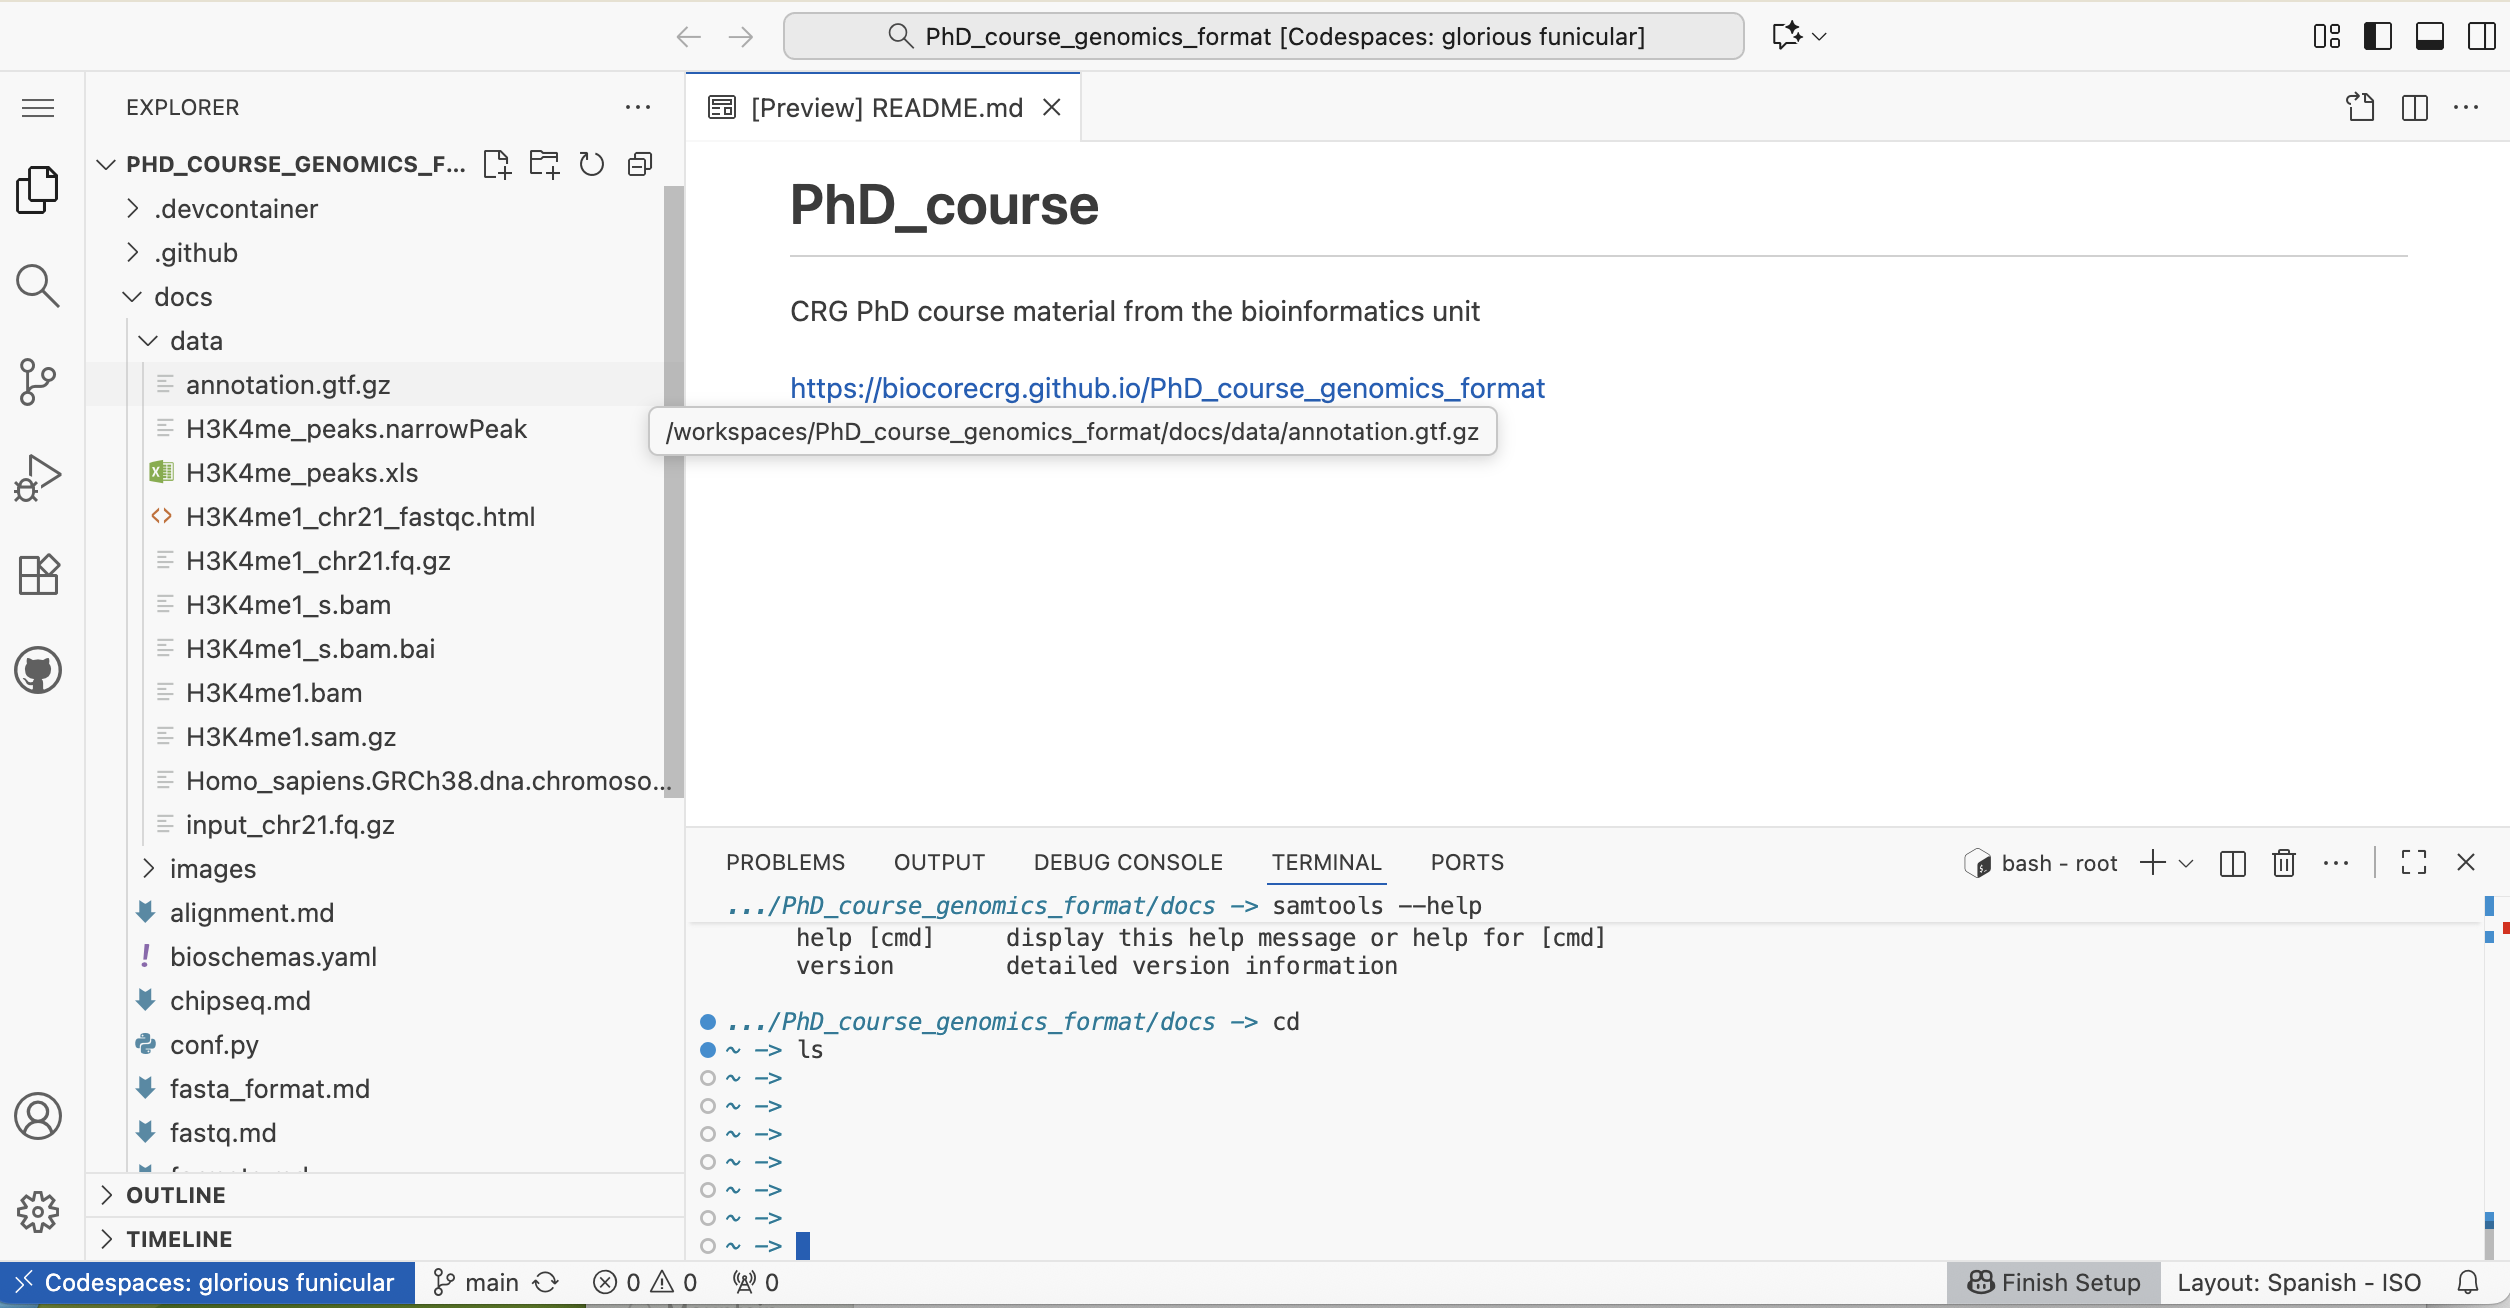Expand the .devcontainer folder
The image size is (2510, 1308).
point(236,209)
